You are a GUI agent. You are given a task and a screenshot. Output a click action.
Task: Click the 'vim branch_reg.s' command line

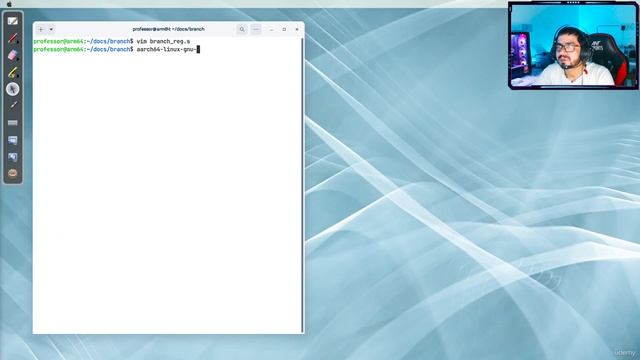pos(163,42)
